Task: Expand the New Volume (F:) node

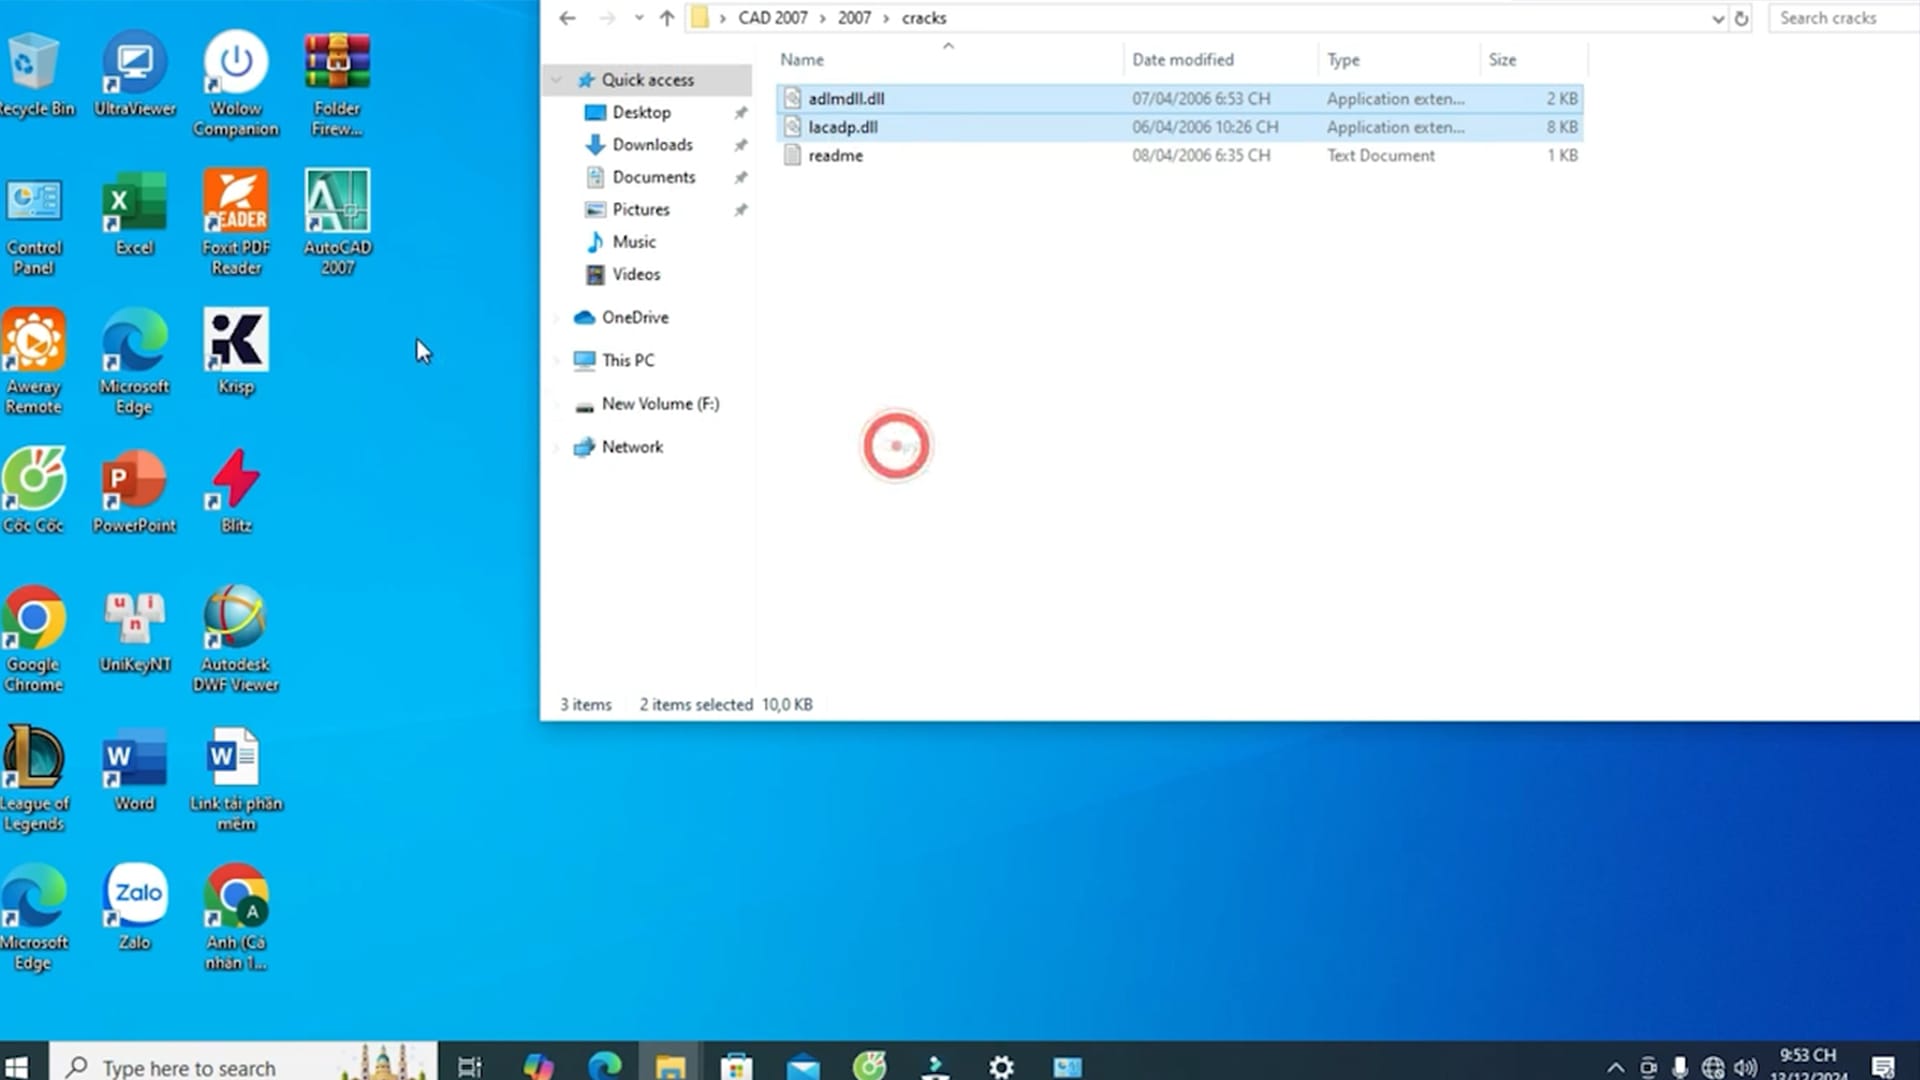Action: (x=557, y=404)
